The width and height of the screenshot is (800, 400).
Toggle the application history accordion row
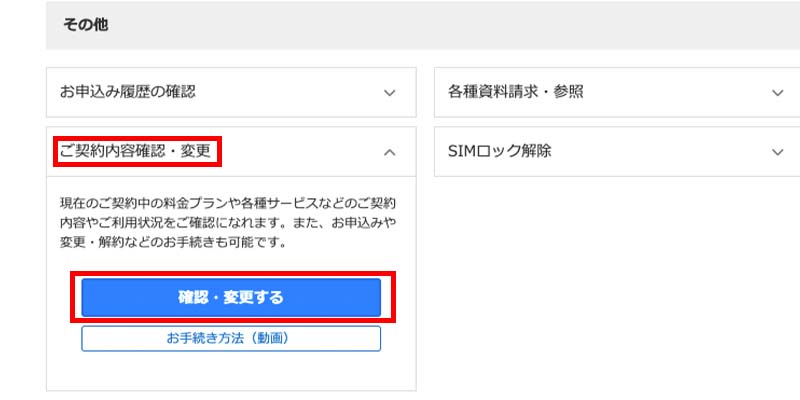pyautogui.click(x=231, y=92)
